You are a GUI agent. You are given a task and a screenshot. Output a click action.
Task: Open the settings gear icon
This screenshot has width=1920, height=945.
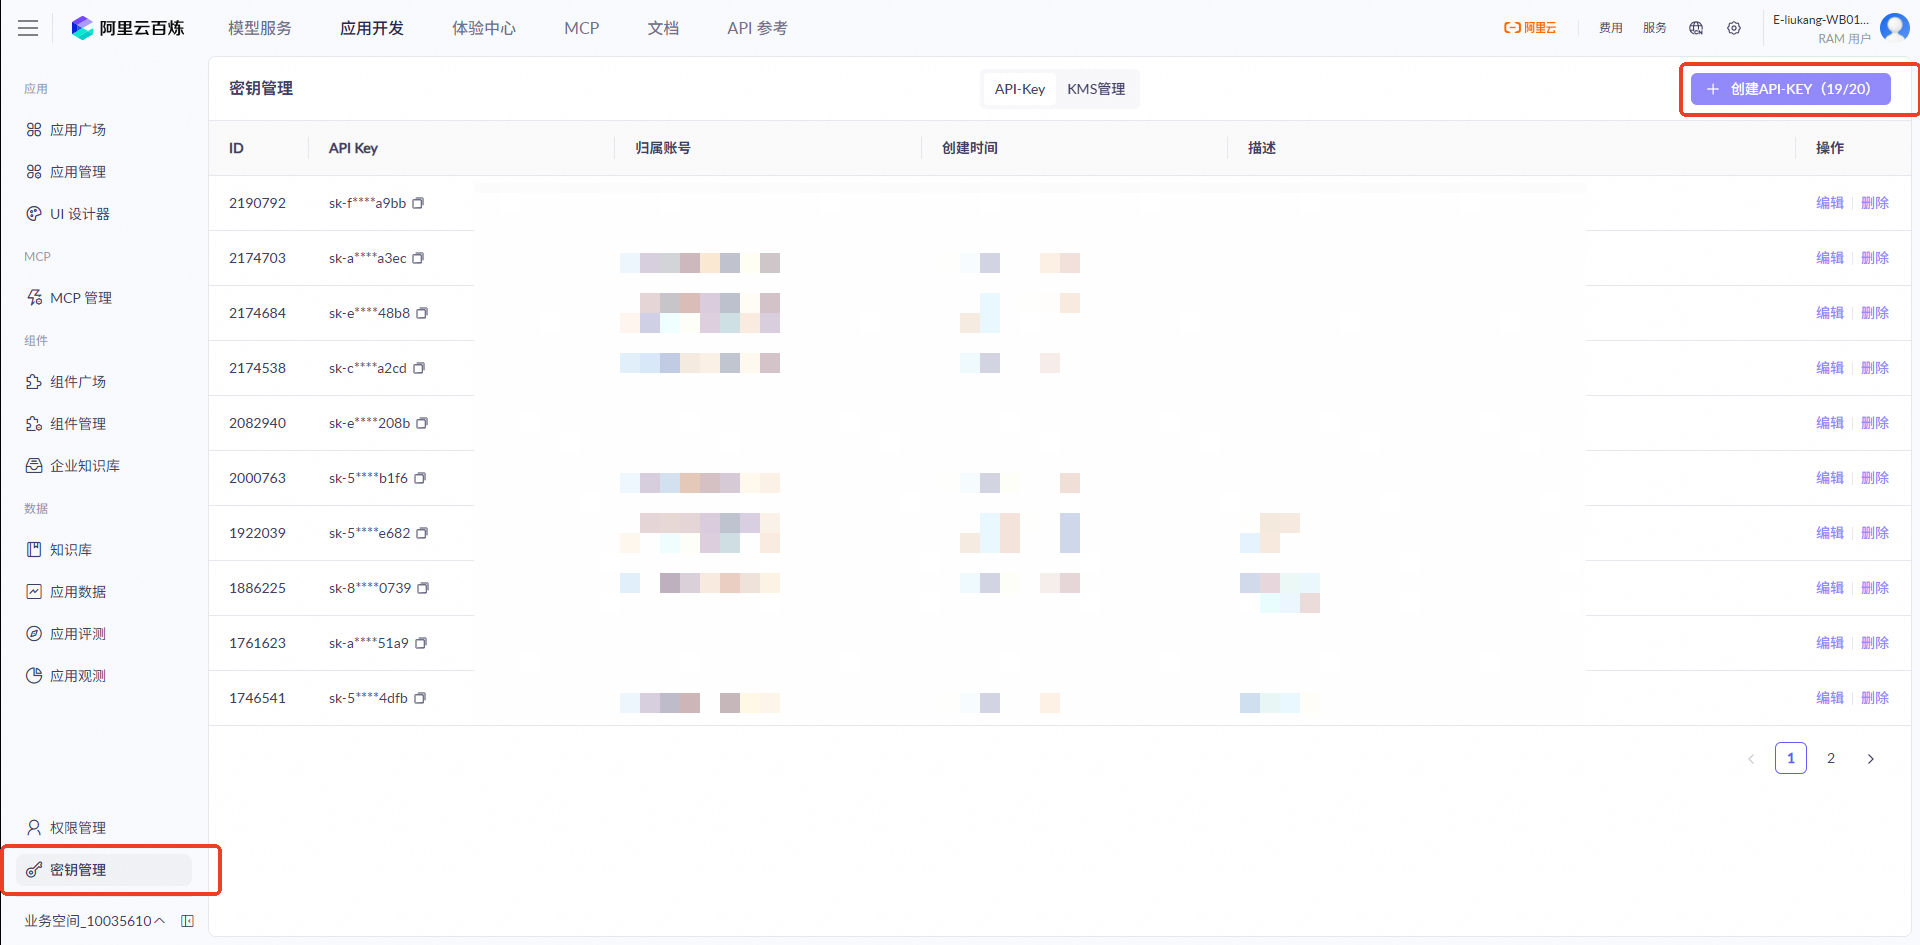click(1734, 28)
